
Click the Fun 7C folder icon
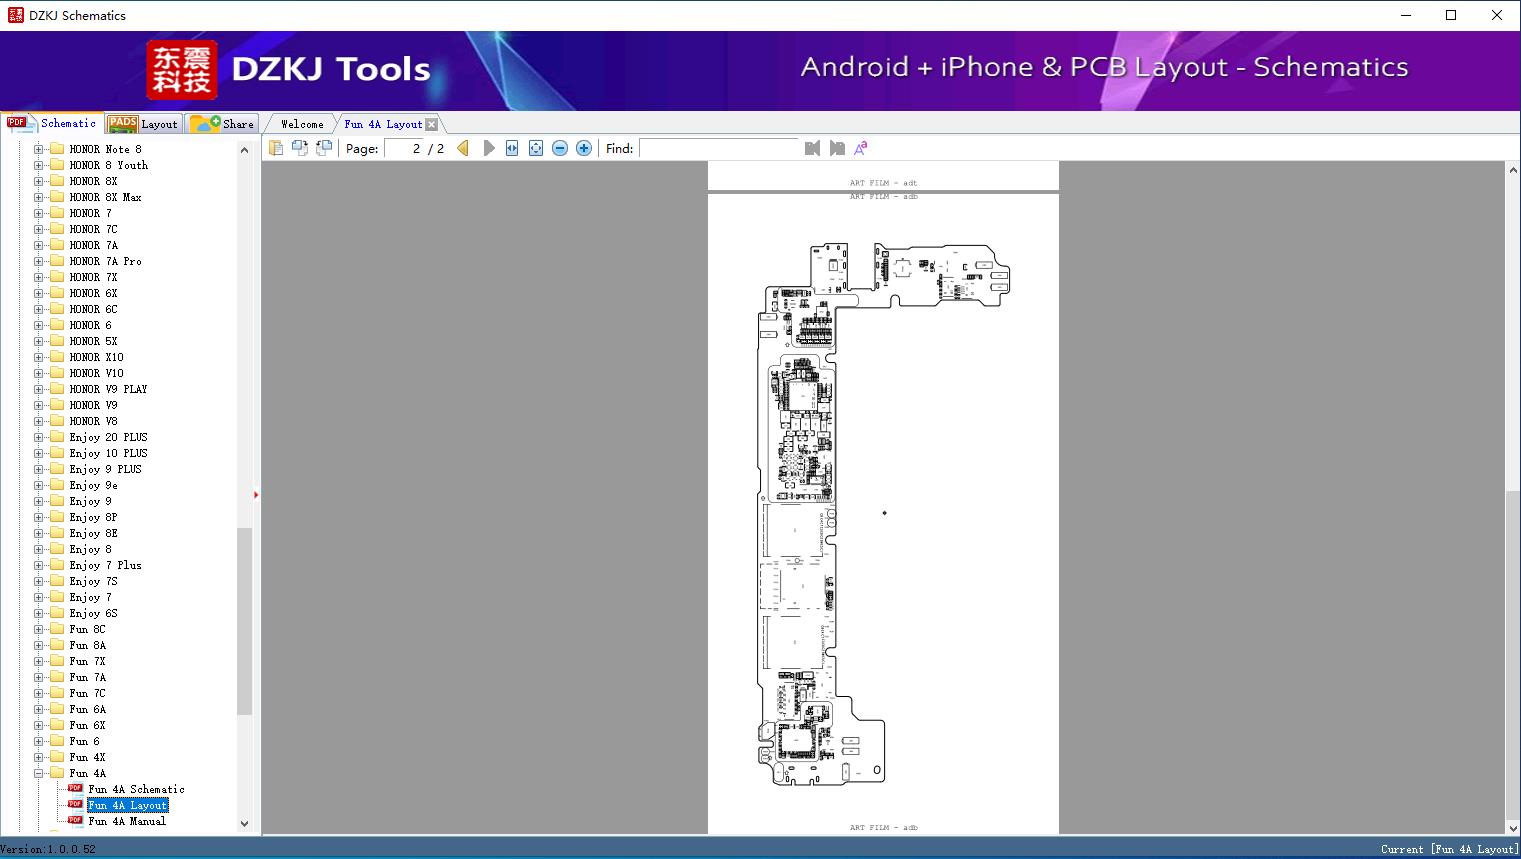[57, 693]
